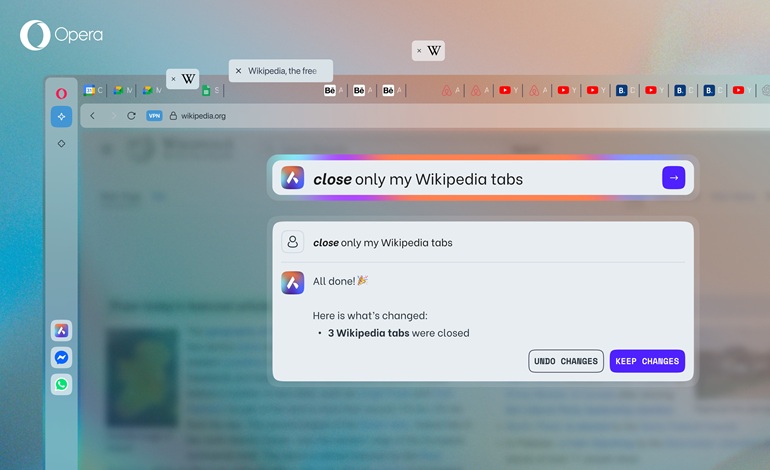
Task: Click the user message 'close only my Wikipedia tabs'
Action: tap(383, 243)
